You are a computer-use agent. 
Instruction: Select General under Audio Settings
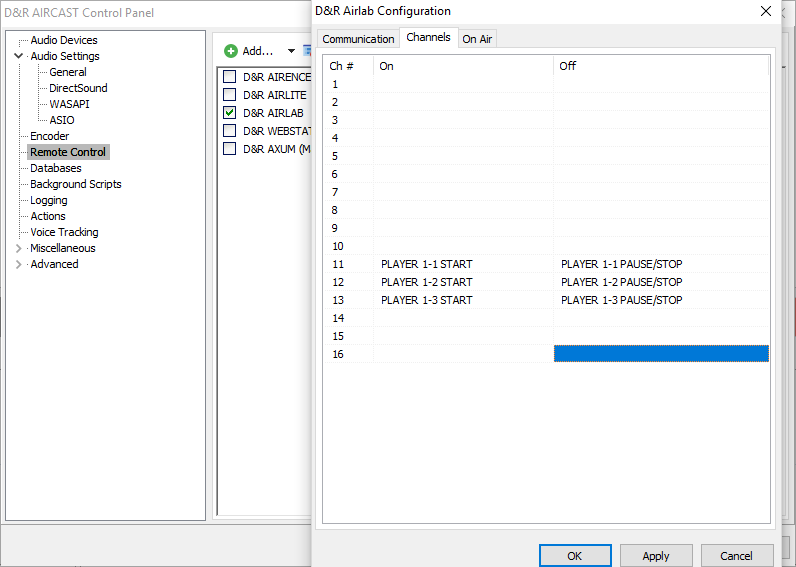point(68,72)
